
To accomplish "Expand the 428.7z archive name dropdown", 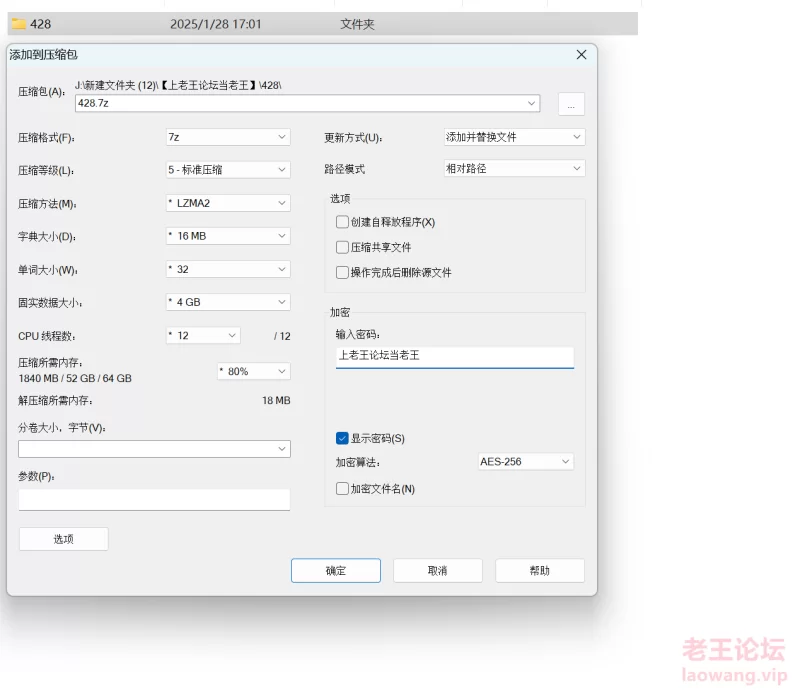I will click(531, 103).
